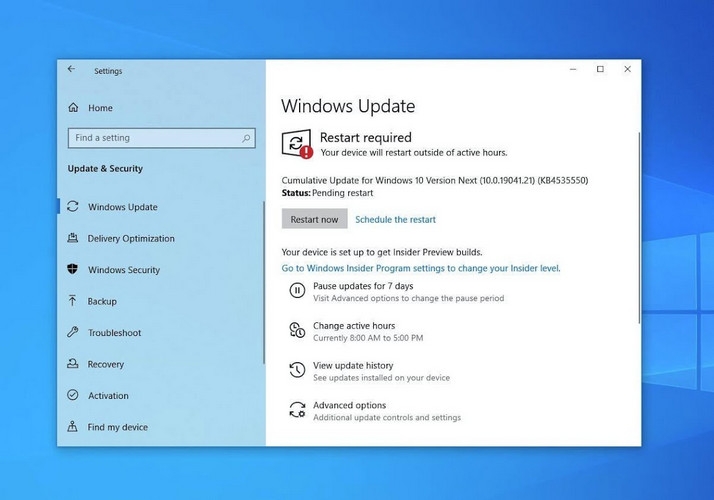Click the View update history icon
The image size is (714, 500).
297,370
